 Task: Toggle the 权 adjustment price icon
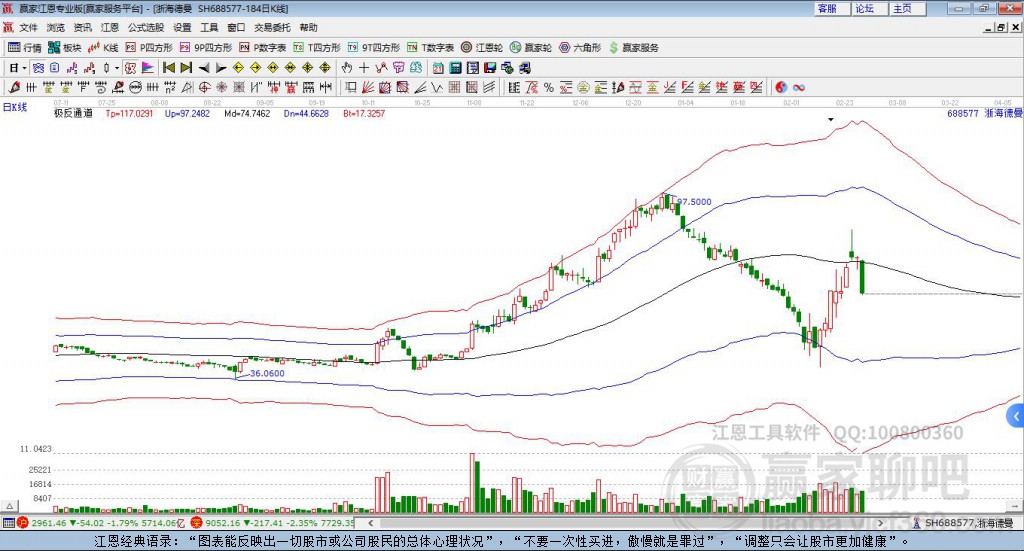click(x=130, y=68)
